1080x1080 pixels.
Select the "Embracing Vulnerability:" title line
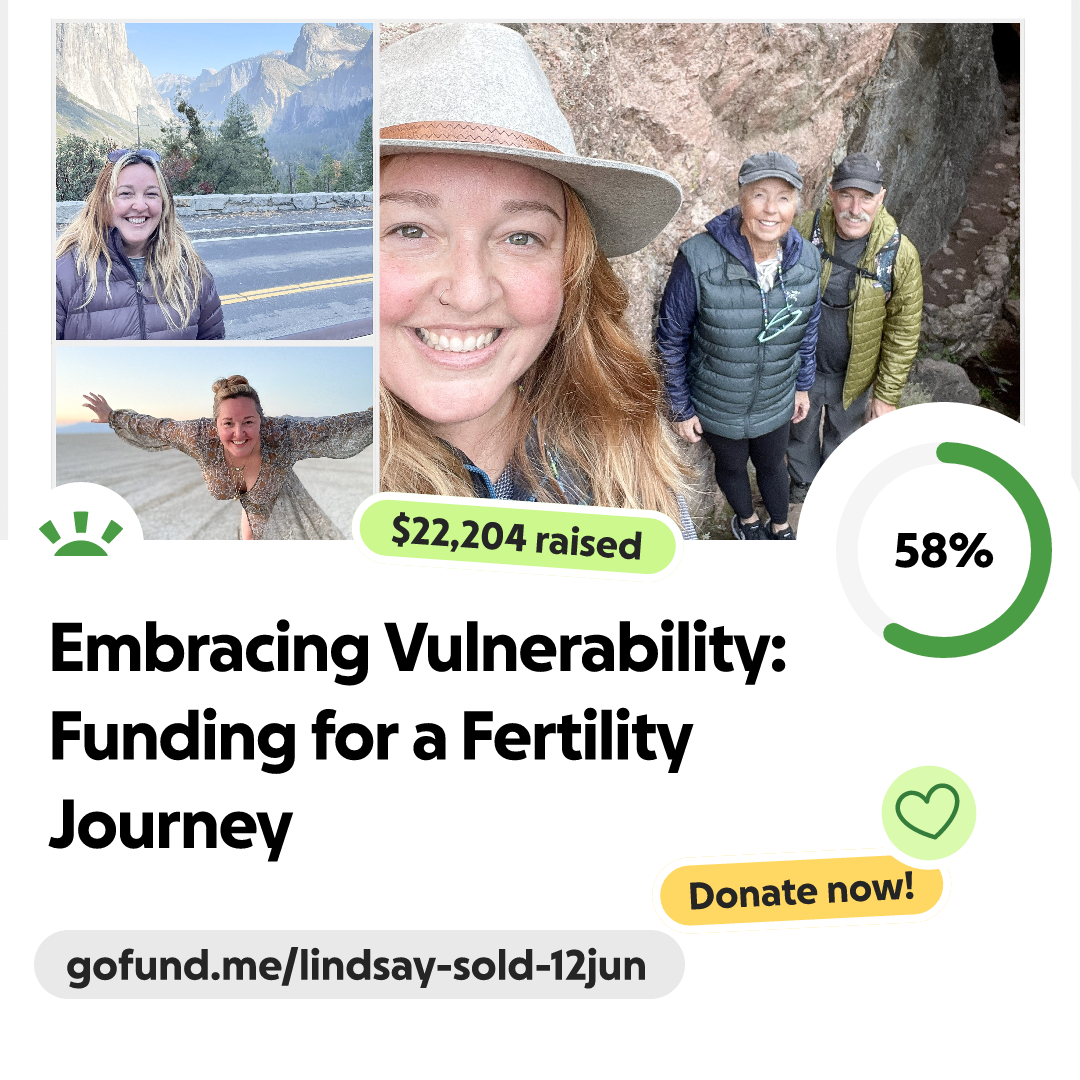coord(418,651)
